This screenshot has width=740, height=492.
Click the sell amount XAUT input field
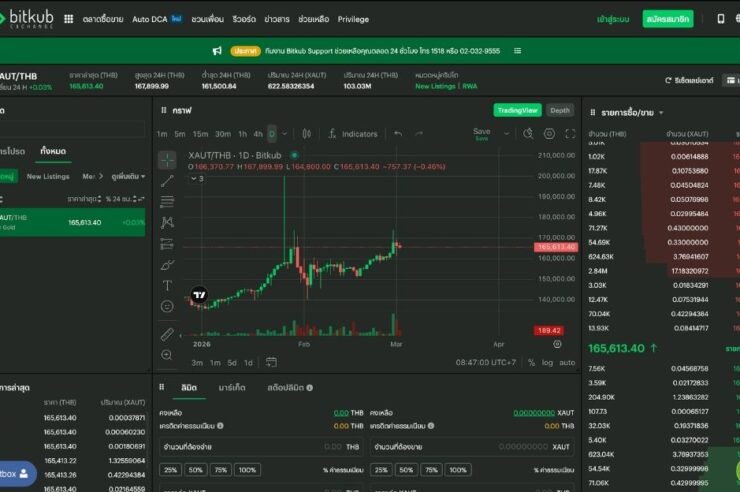pyautogui.click(x=472, y=447)
